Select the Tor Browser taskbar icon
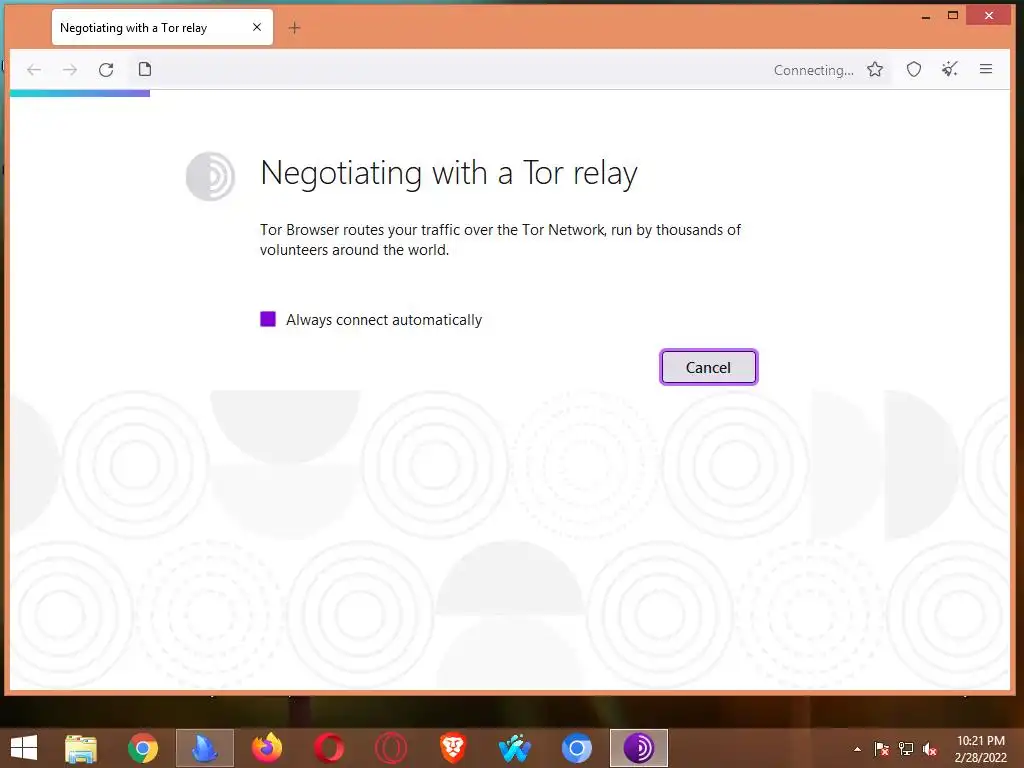Screen dimensions: 1024x768 (x=639, y=748)
